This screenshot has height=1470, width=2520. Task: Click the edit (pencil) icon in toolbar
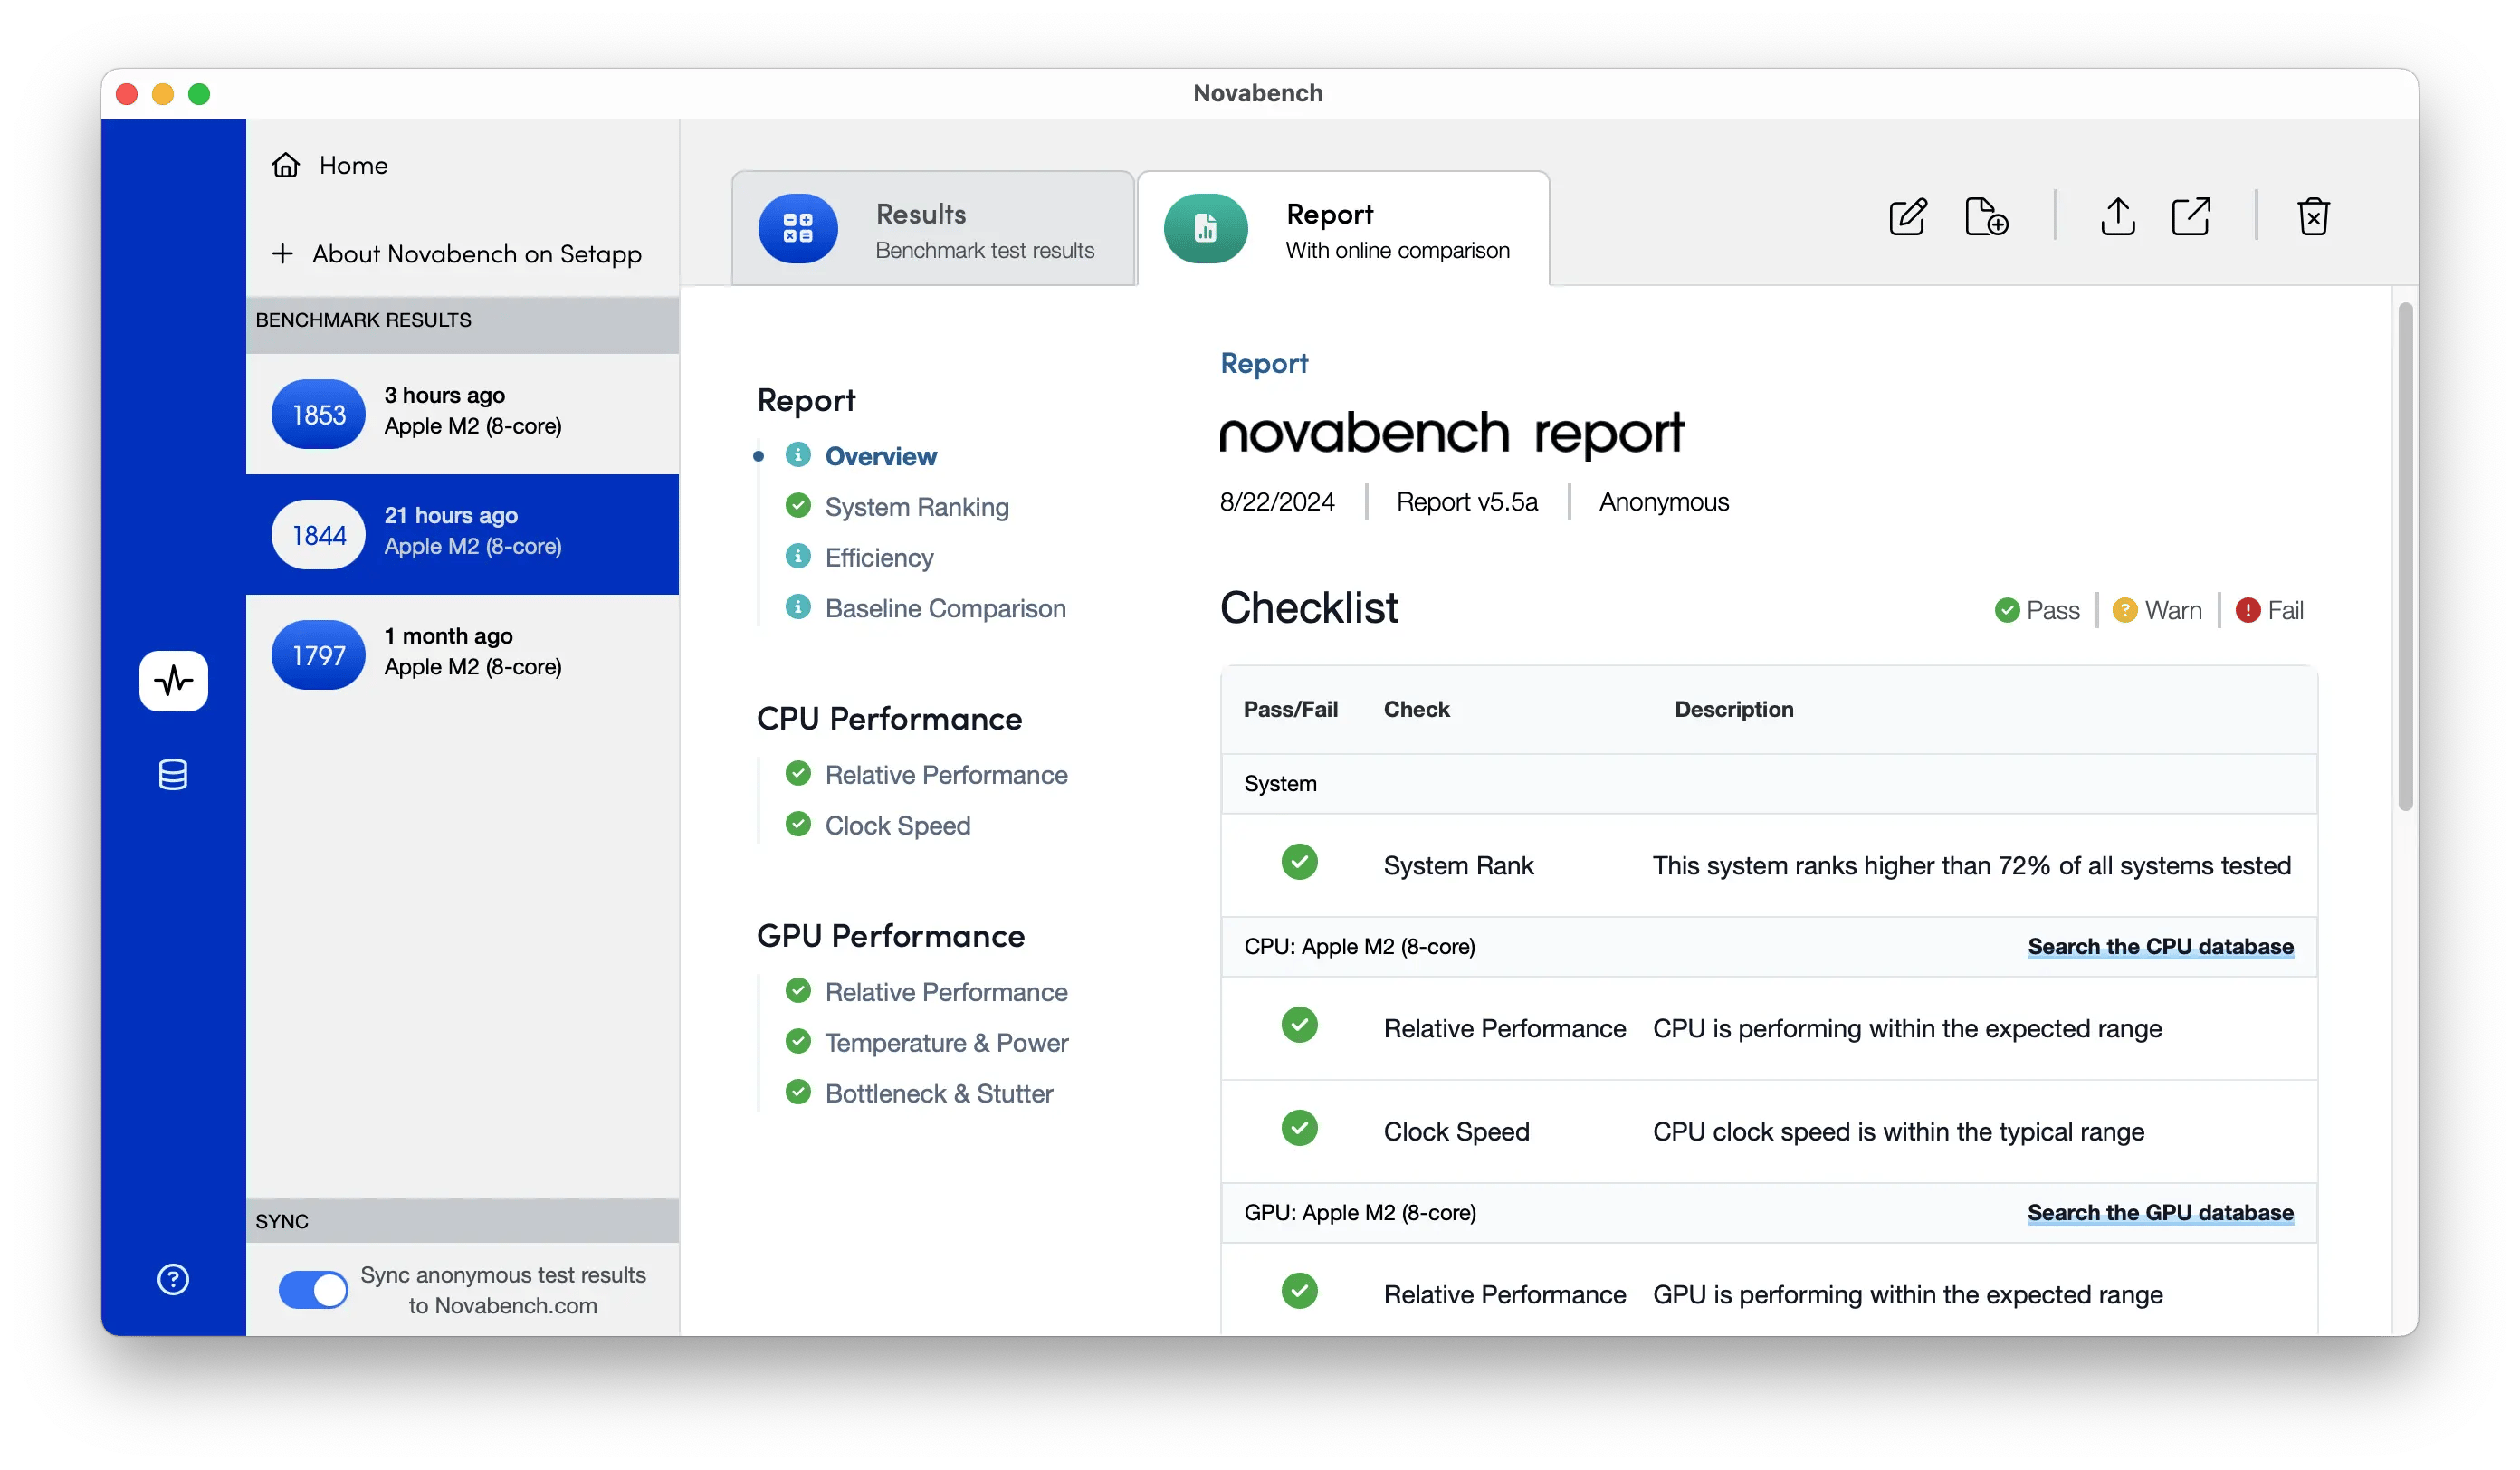pyautogui.click(x=1907, y=216)
